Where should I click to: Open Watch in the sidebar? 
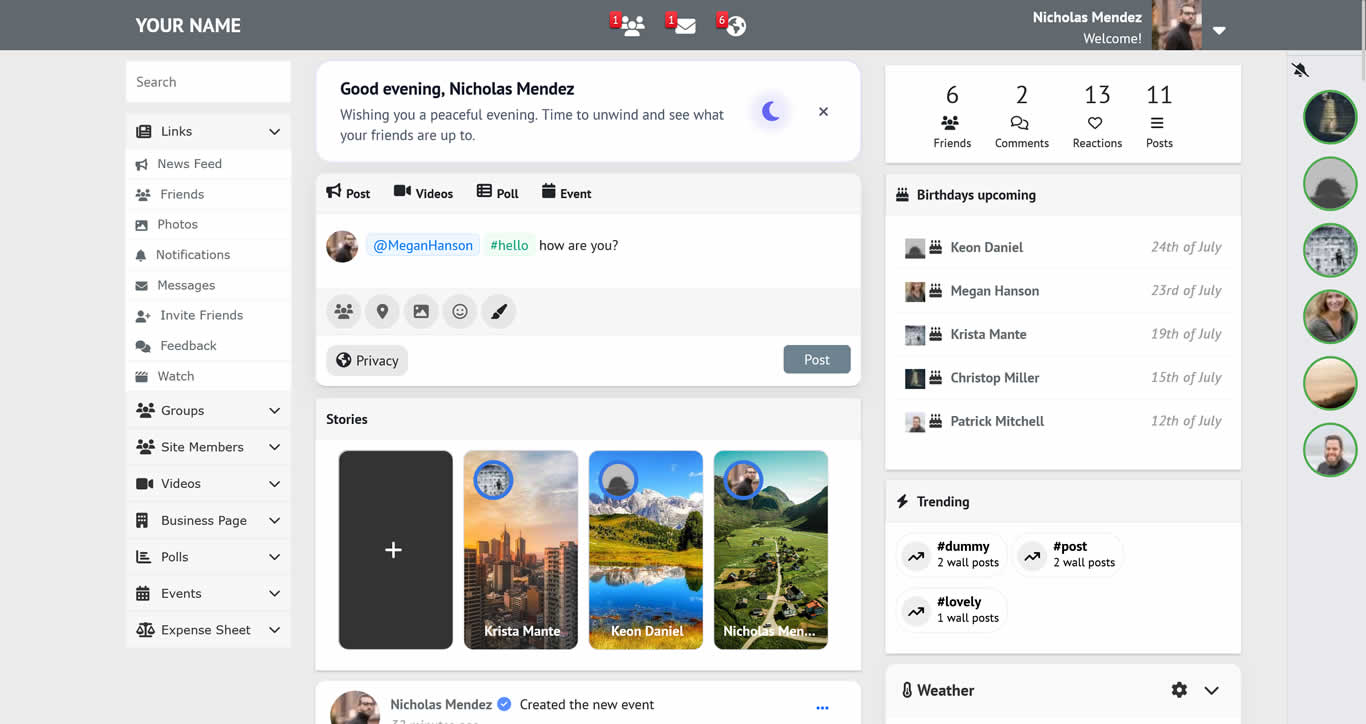point(208,376)
